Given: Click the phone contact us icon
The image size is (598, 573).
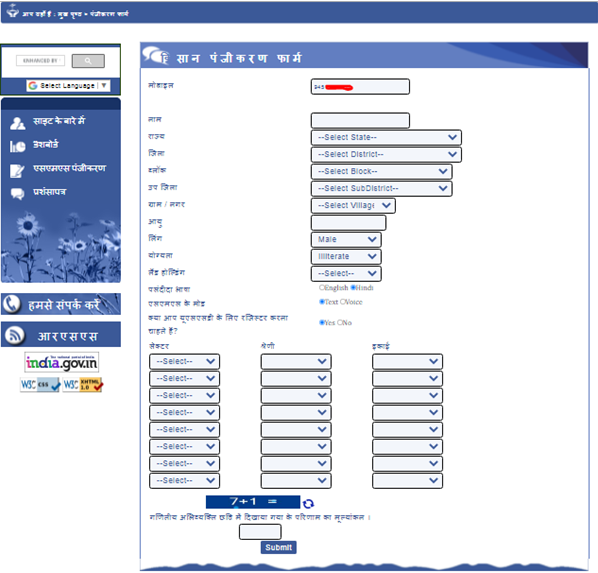Looking at the screenshot, I should pyautogui.click(x=12, y=304).
